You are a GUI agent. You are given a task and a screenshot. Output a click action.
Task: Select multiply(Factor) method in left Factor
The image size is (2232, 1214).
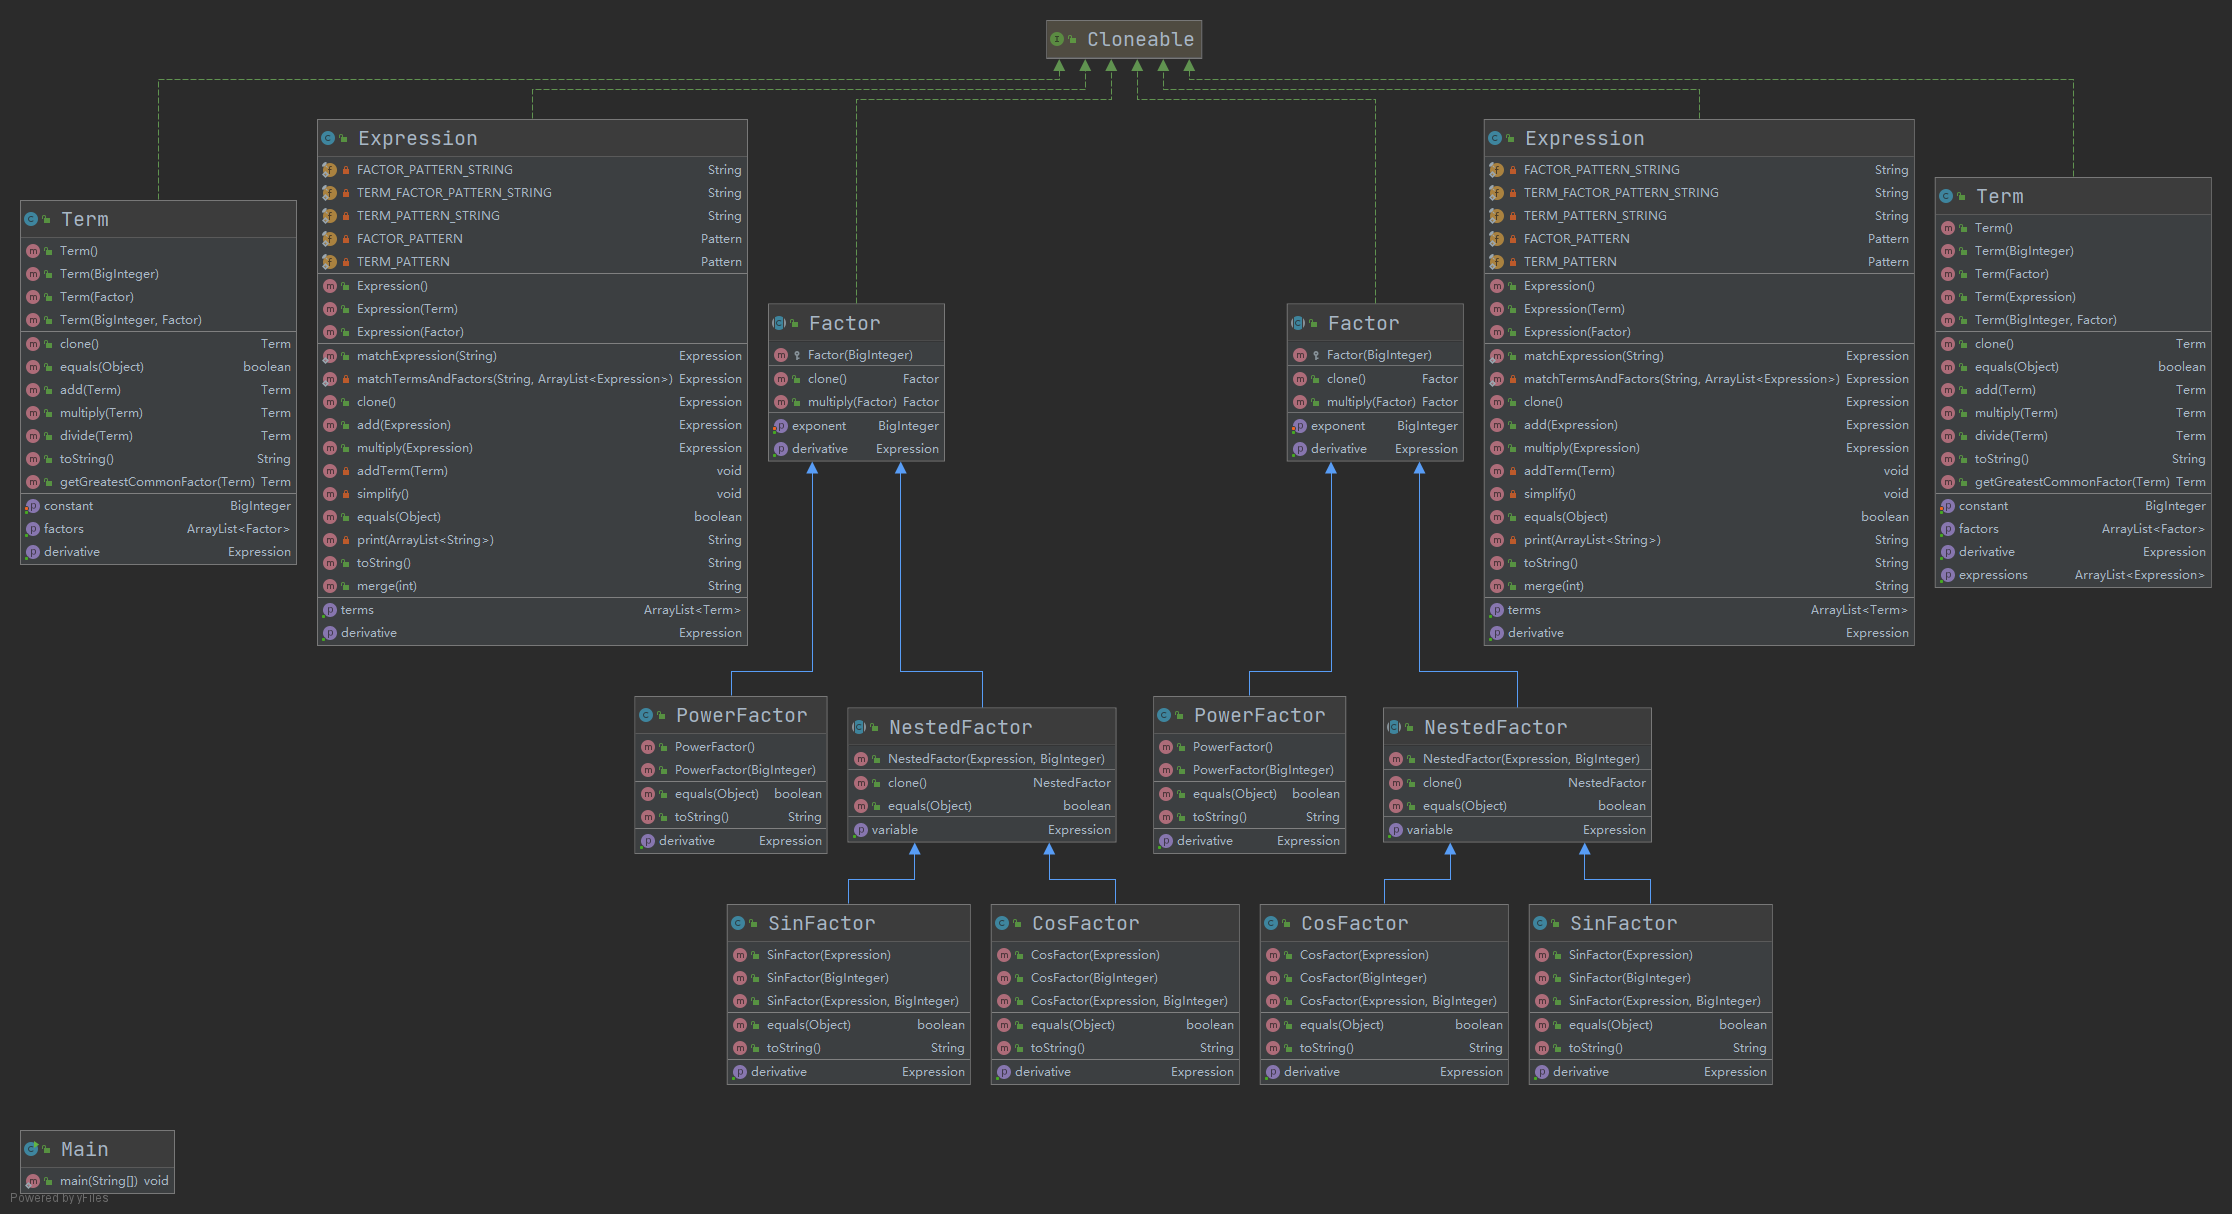point(856,402)
